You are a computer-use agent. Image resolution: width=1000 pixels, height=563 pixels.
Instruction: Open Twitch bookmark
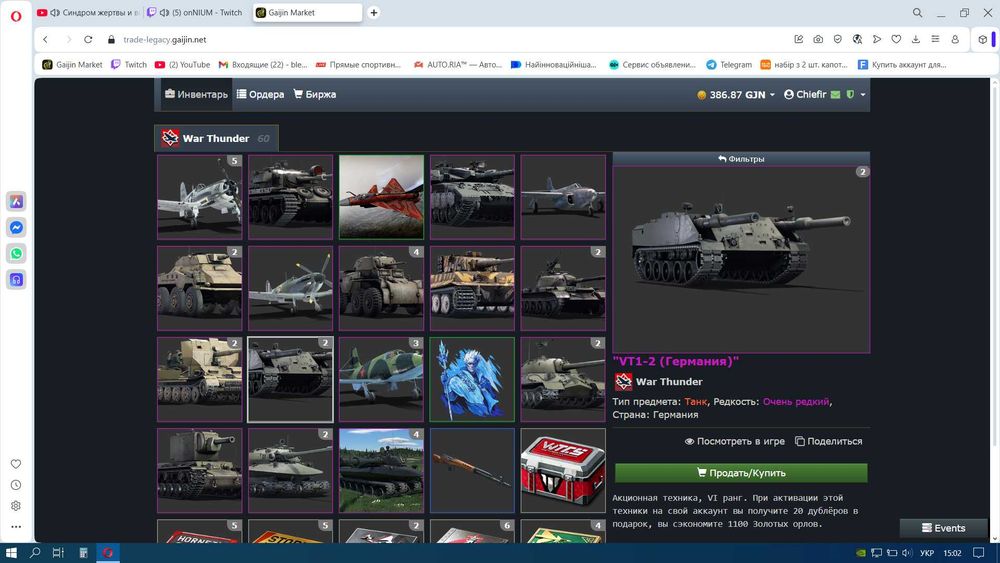coord(129,64)
